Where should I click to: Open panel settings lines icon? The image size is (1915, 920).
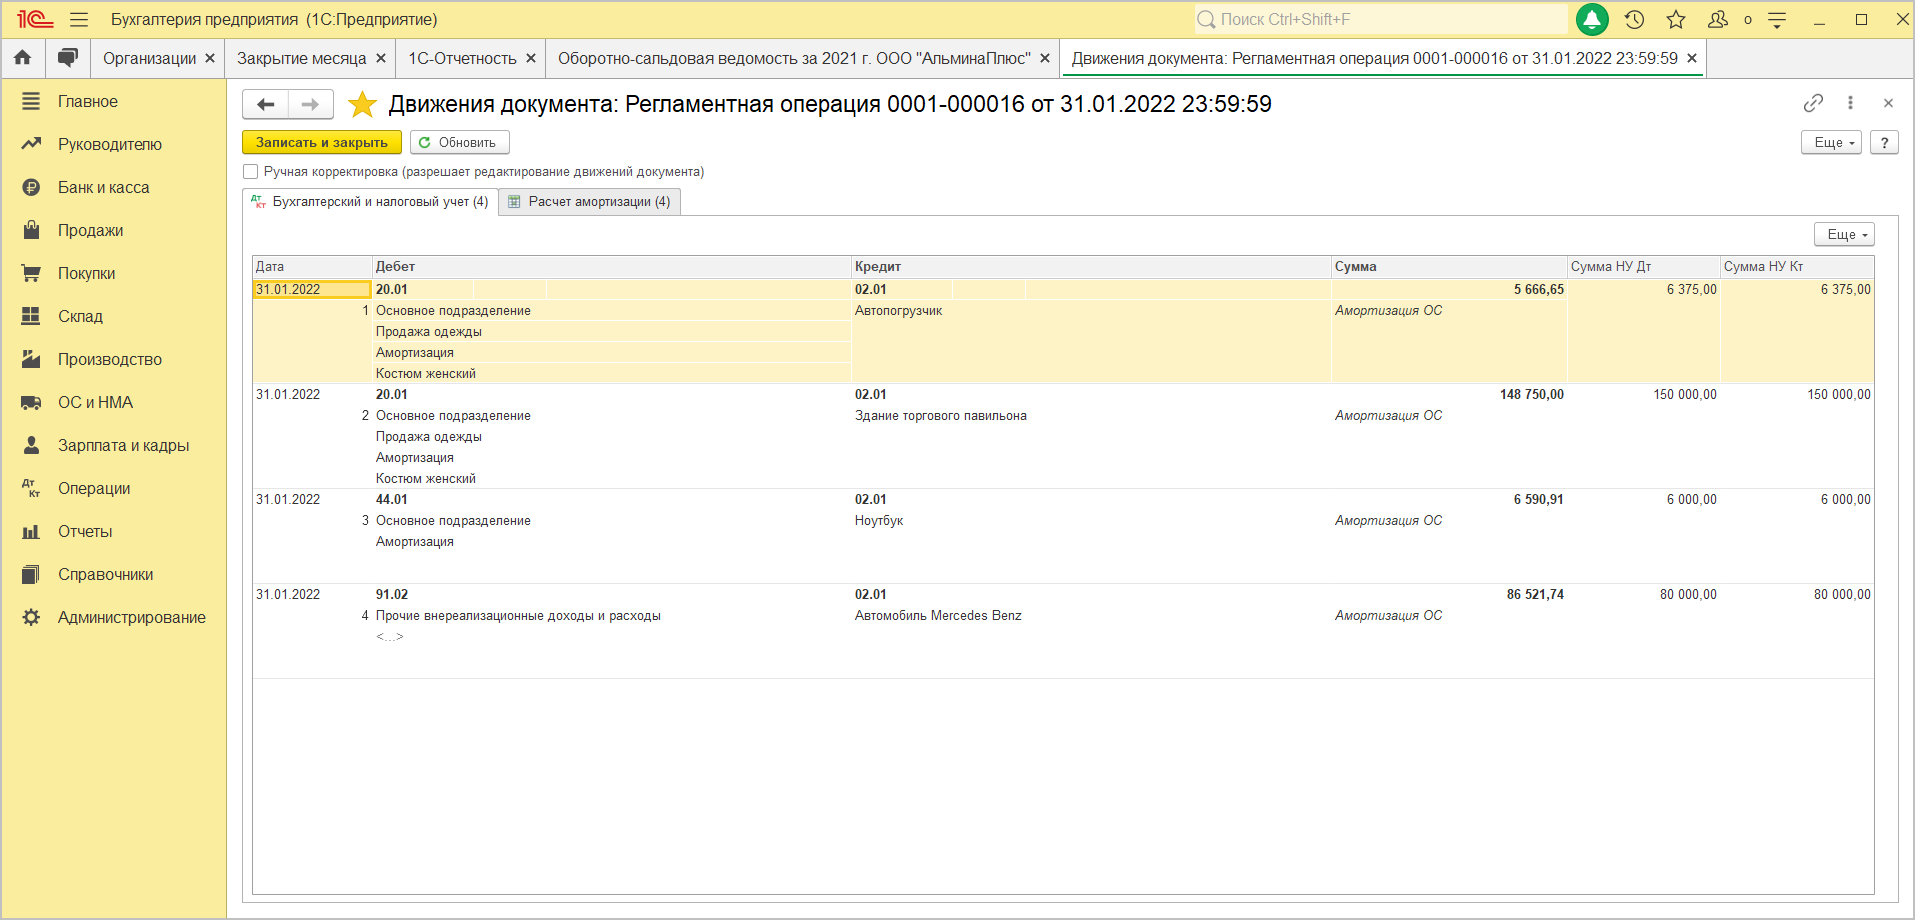point(1777,20)
